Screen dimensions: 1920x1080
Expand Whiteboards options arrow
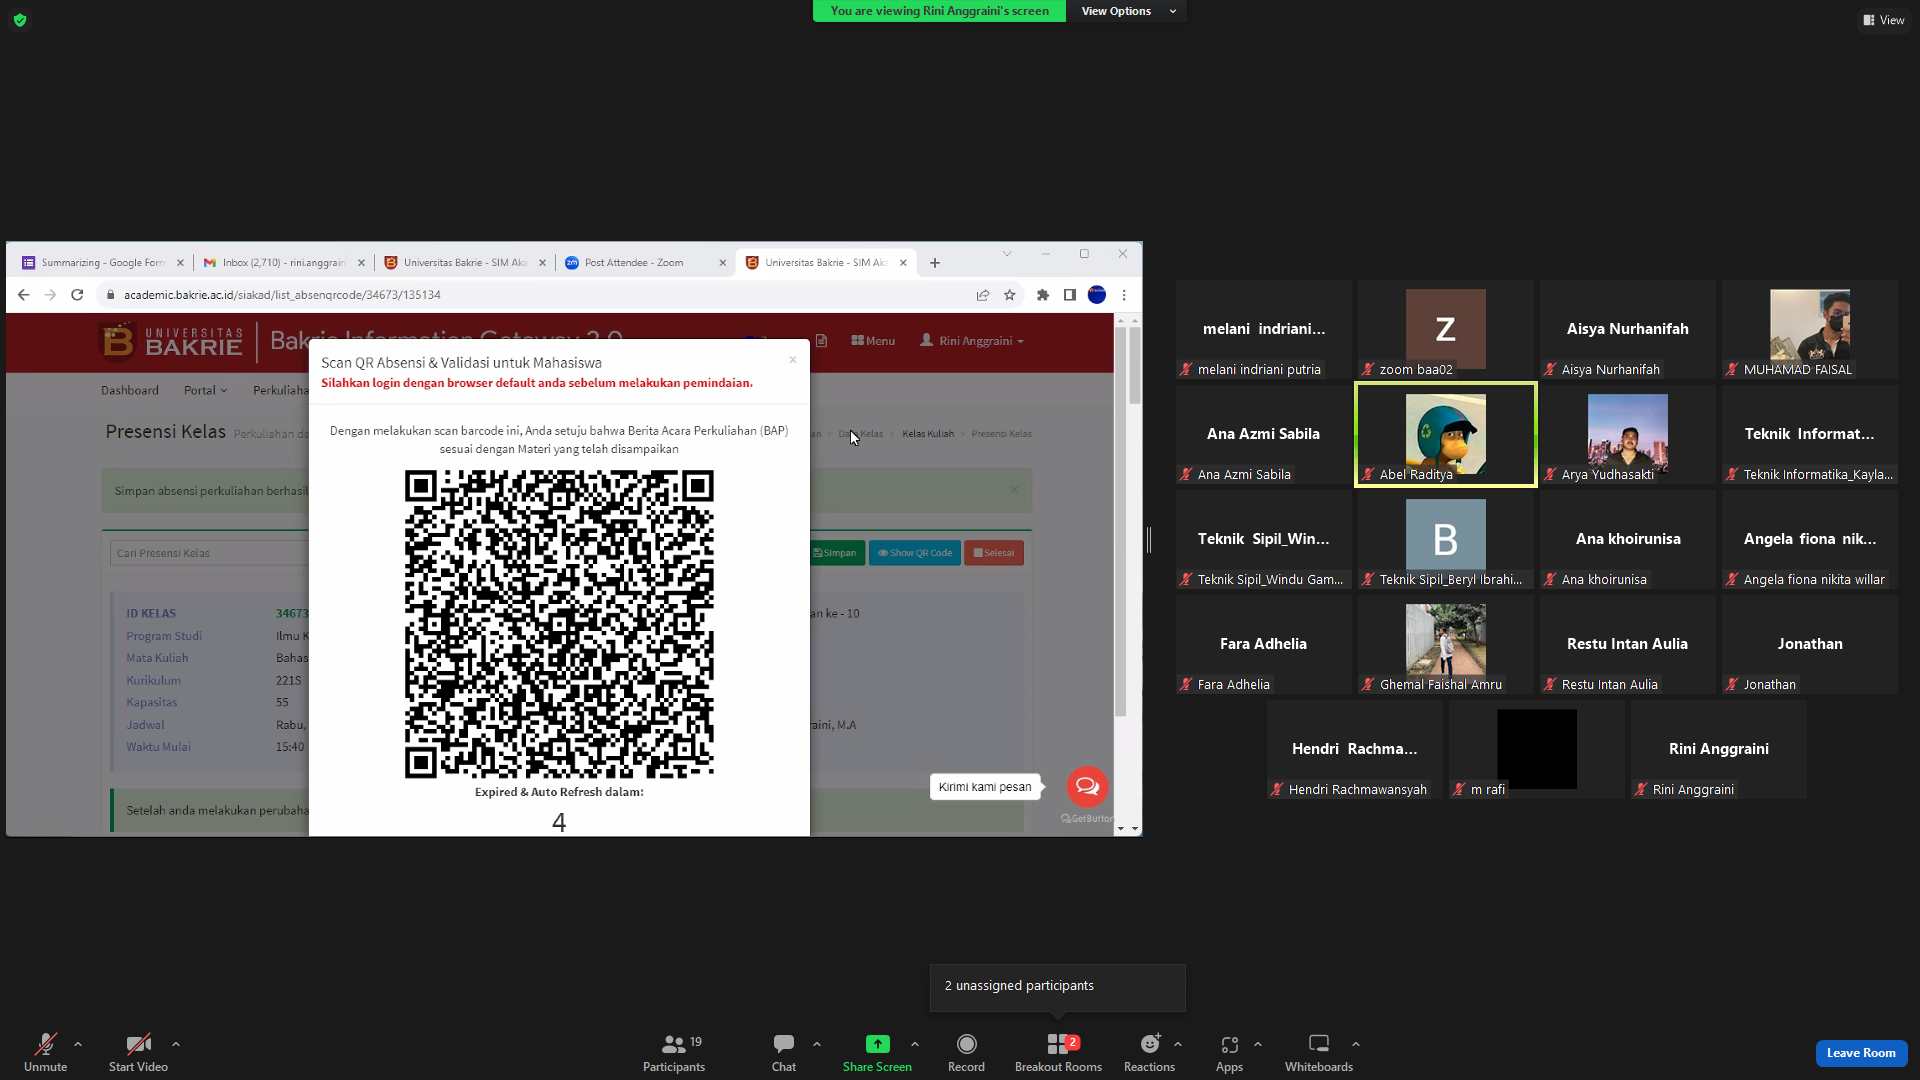[x=1356, y=1044]
